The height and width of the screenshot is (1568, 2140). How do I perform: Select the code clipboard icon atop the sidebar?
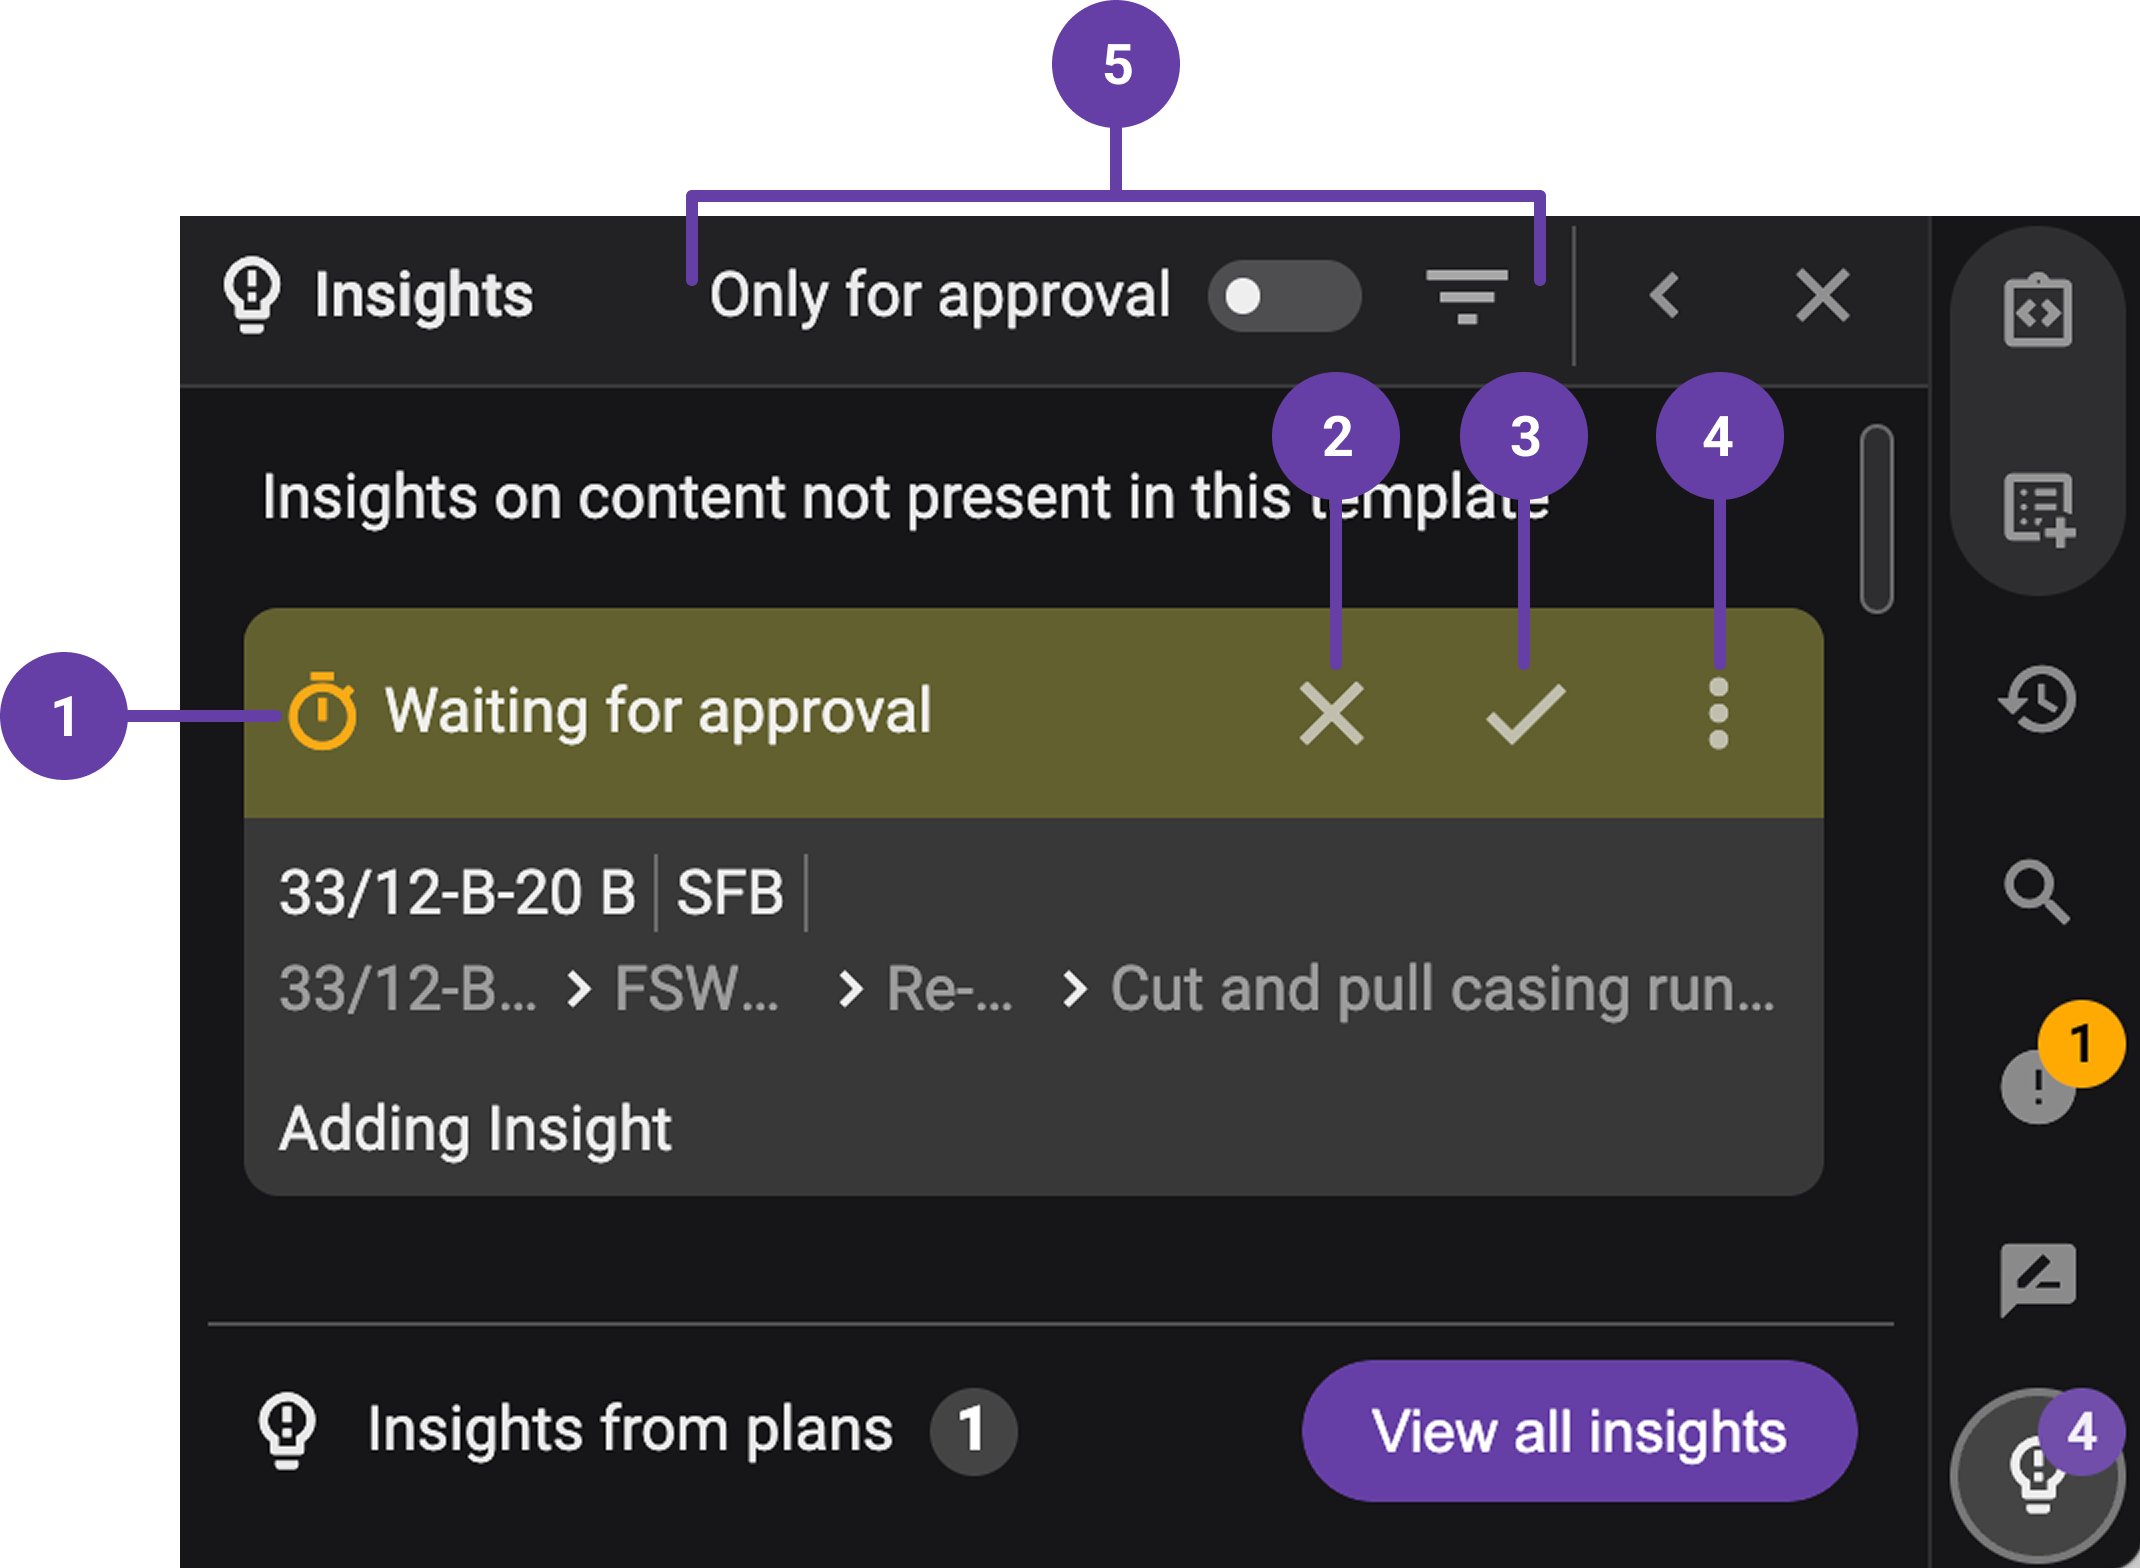click(x=2037, y=312)
